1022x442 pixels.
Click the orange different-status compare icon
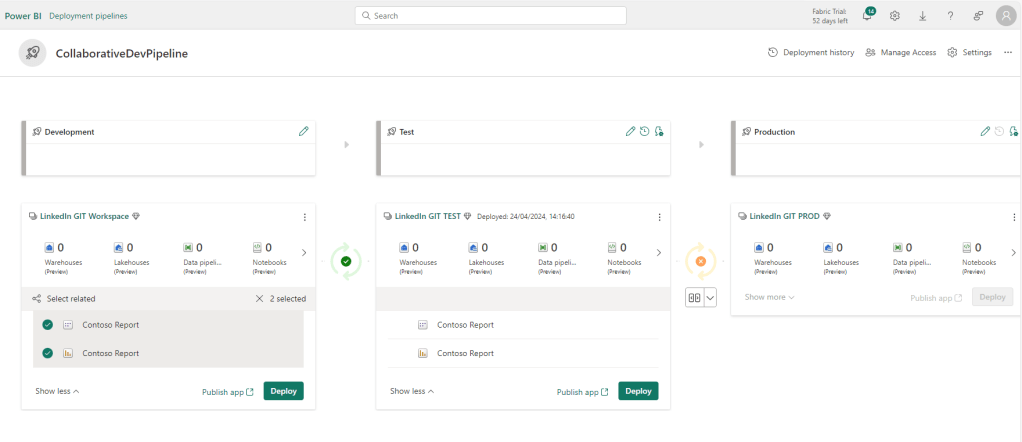[x=701, y=261]
